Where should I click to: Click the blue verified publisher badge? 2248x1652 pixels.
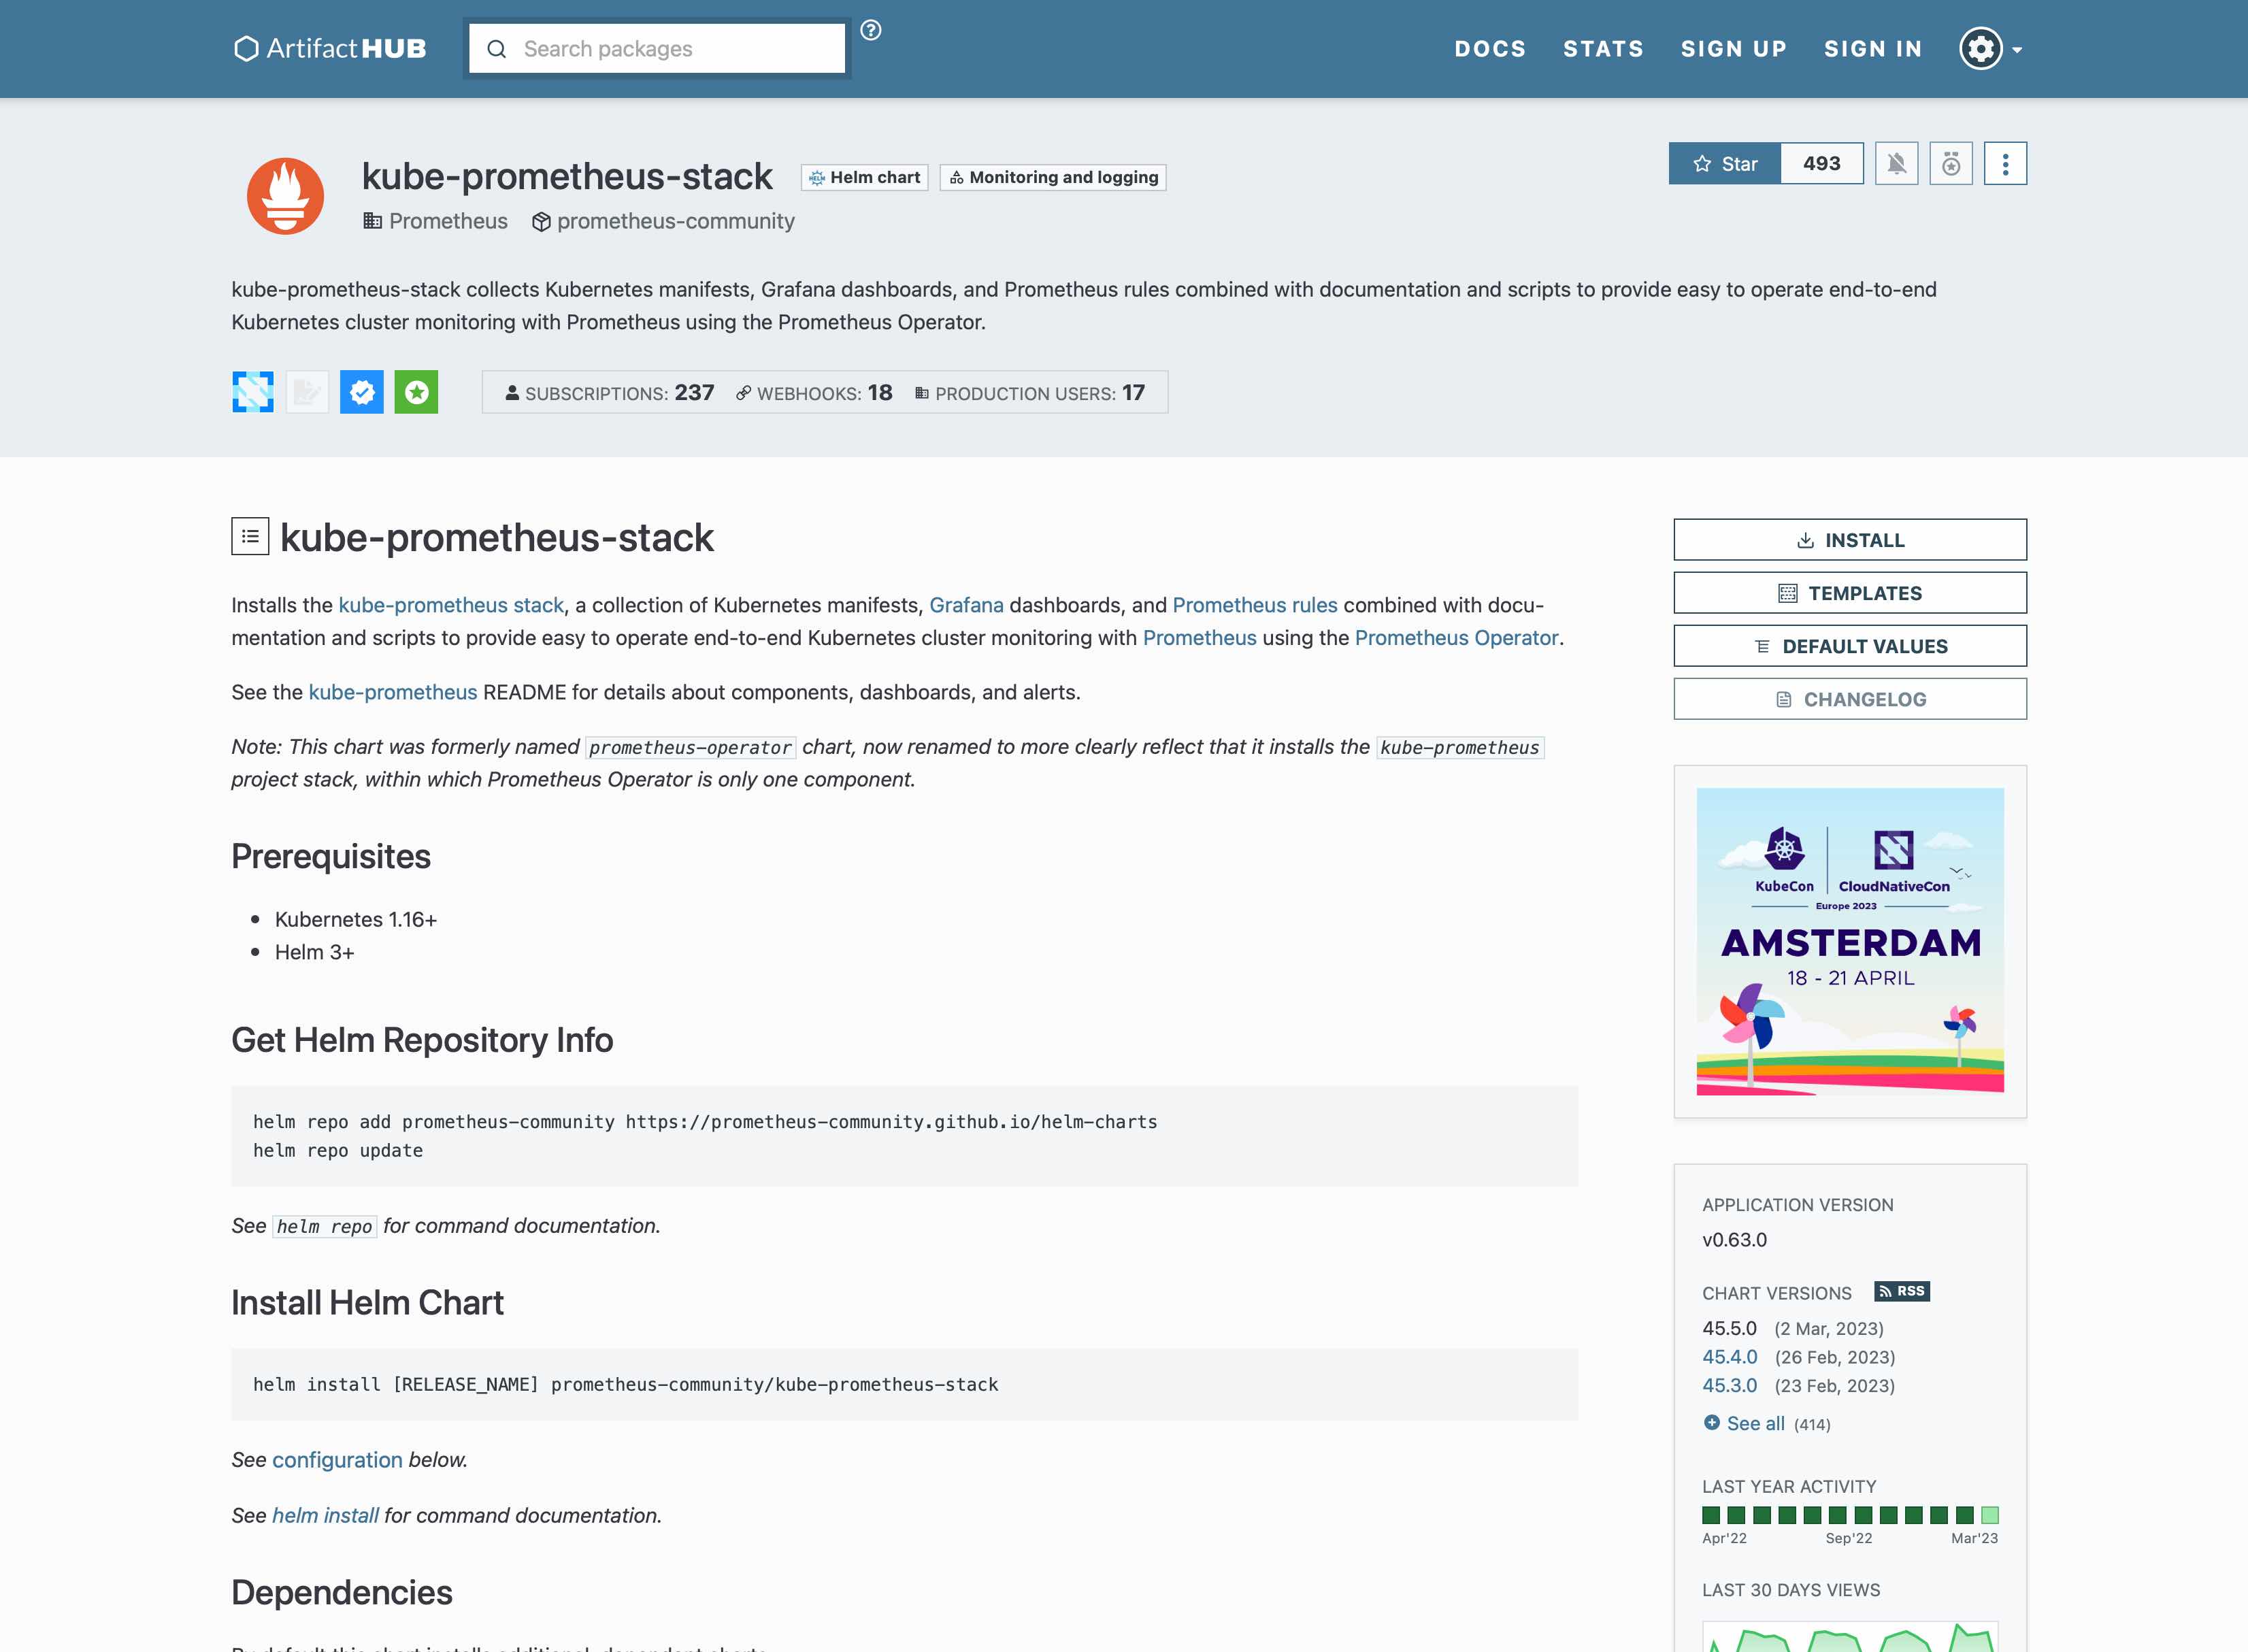point(362,392)
